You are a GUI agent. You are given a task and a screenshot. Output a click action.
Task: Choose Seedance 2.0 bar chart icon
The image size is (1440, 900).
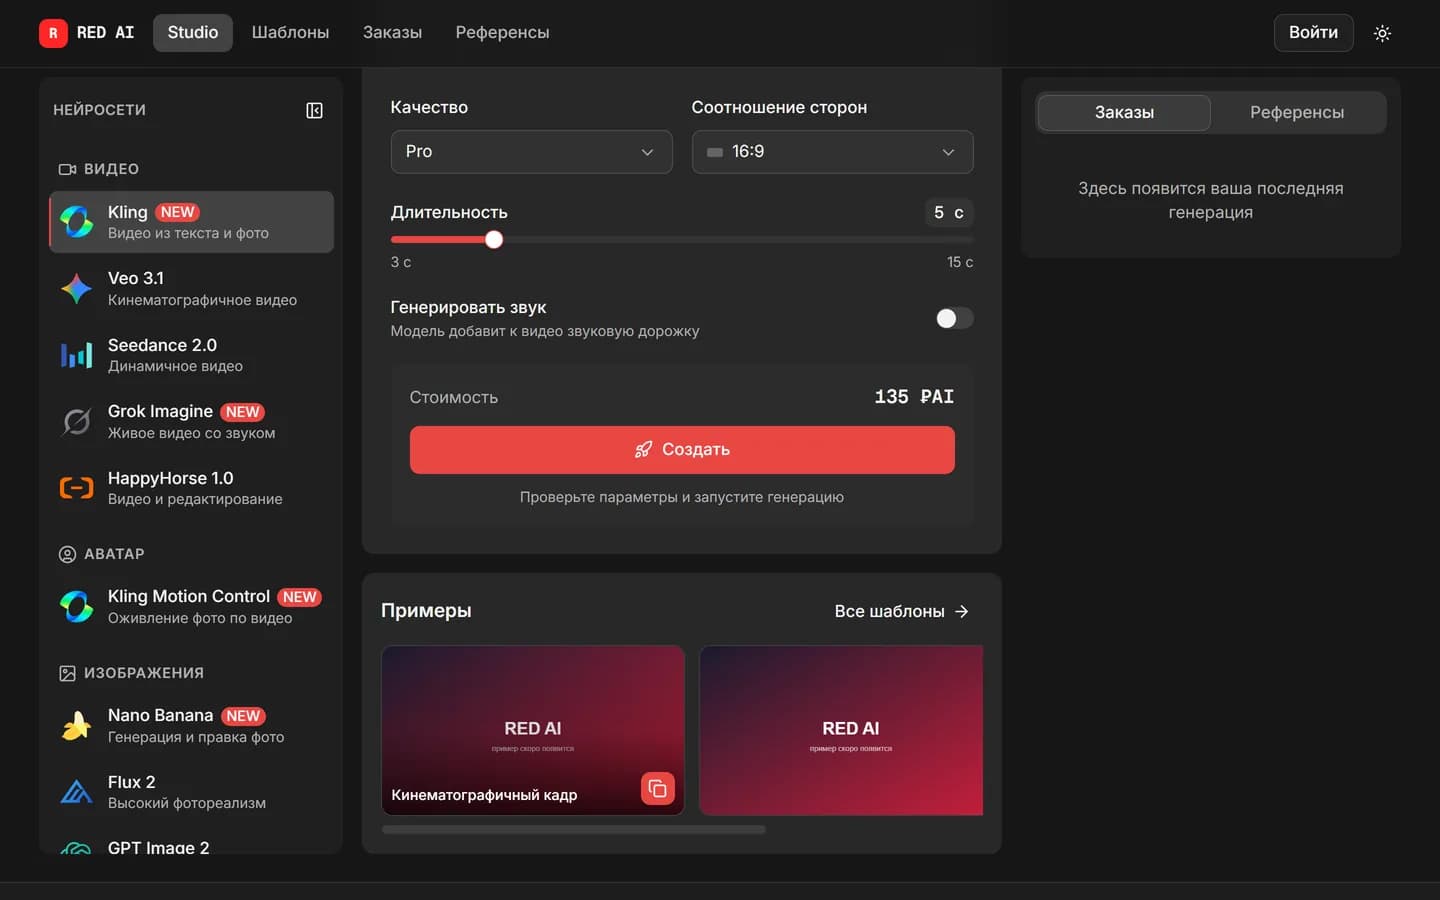point(77,355)
